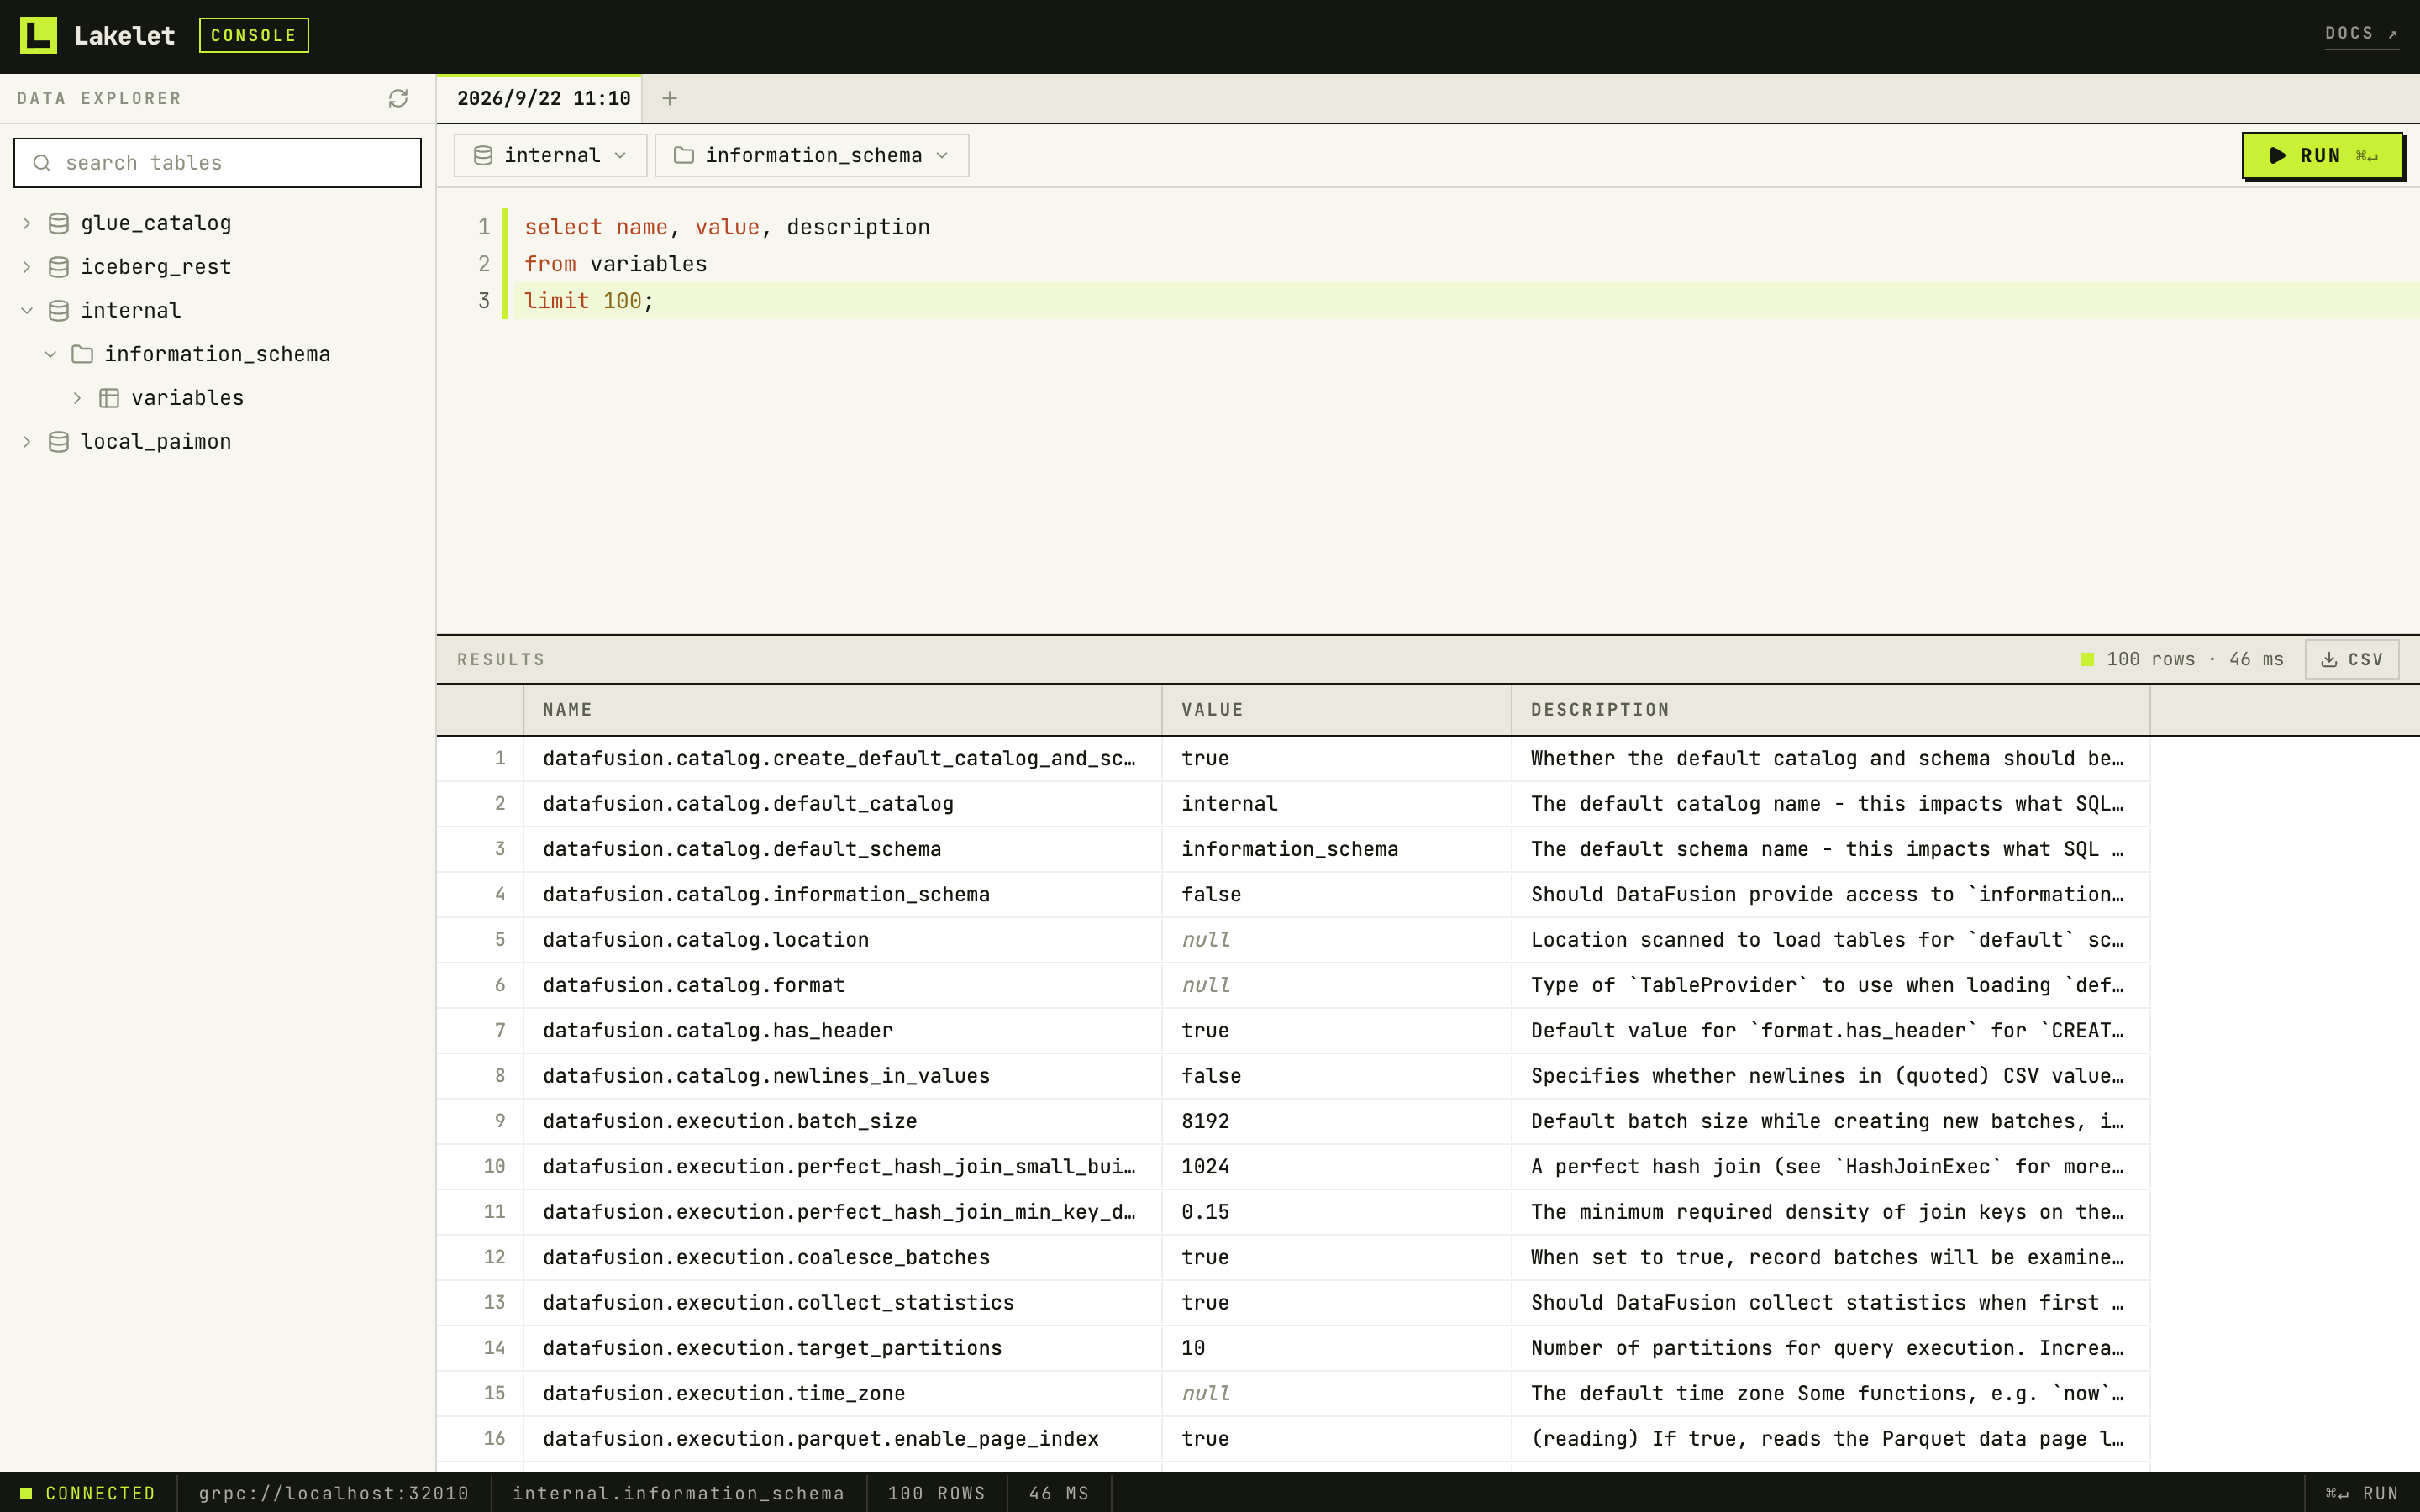This screenshot has height=1512, width=2420.
Task: Click internal.information_schema in status bar
Action: point(678,1493)
